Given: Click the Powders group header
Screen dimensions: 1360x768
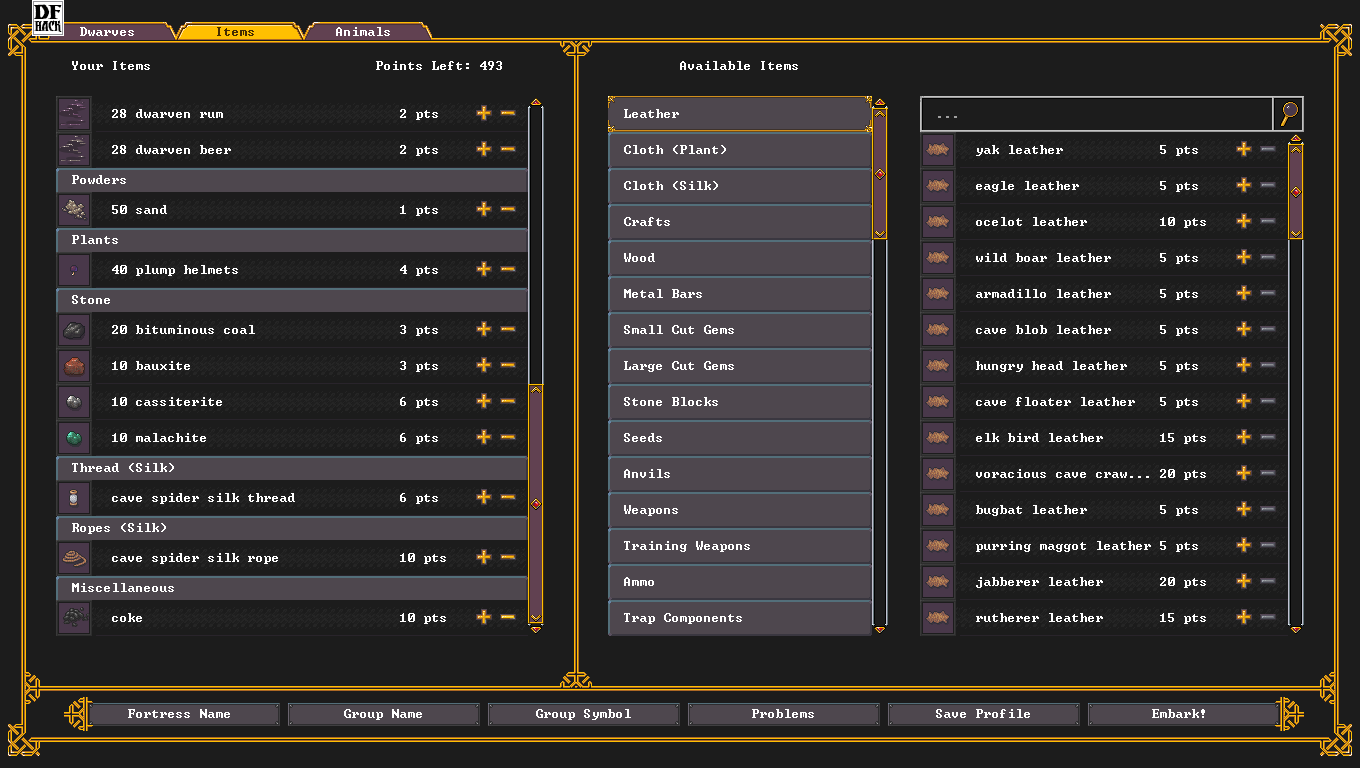Looking at the screenshot, I should point(292,180).
